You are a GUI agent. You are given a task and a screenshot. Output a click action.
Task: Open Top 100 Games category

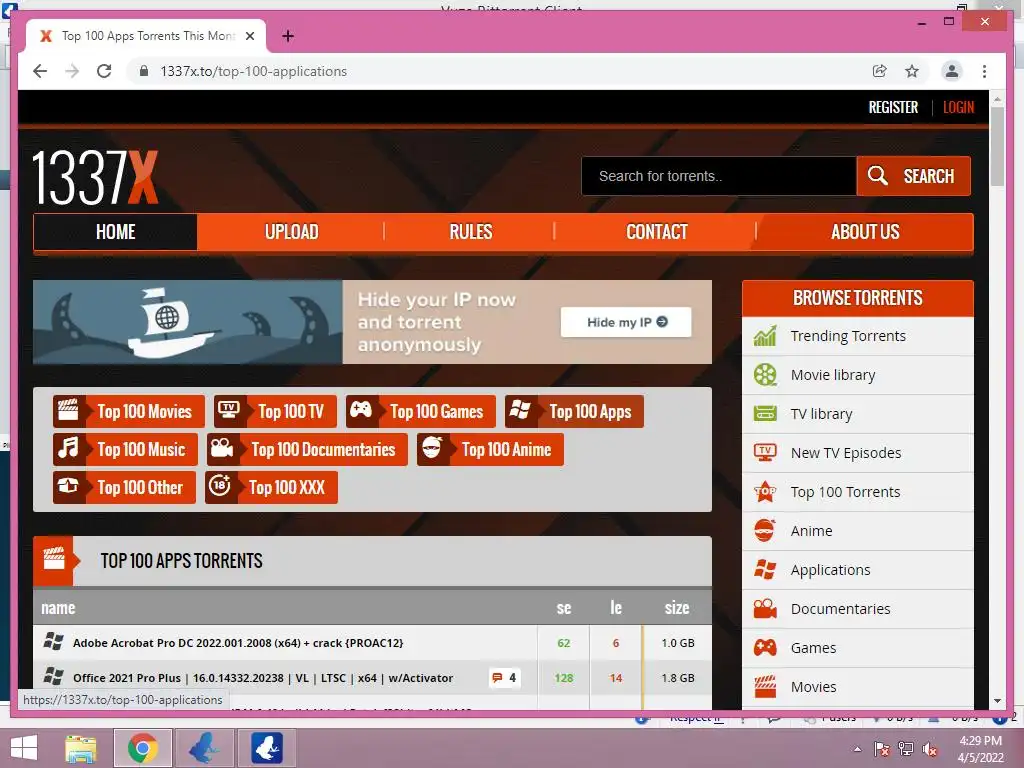pyautogui.click(x=421, y=411)
